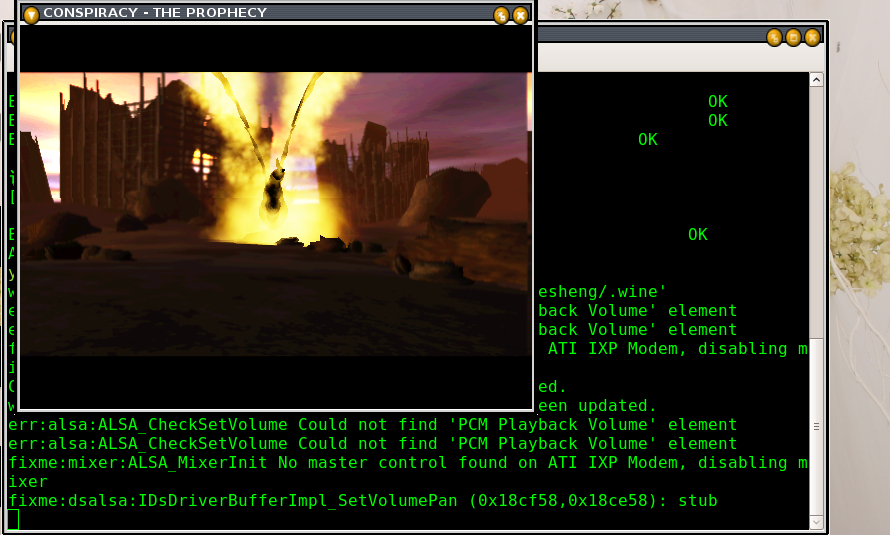Click the terminal scrollbar up arrow
The width and height of the screenshot is (890, 535).
(x=816, y=80)
